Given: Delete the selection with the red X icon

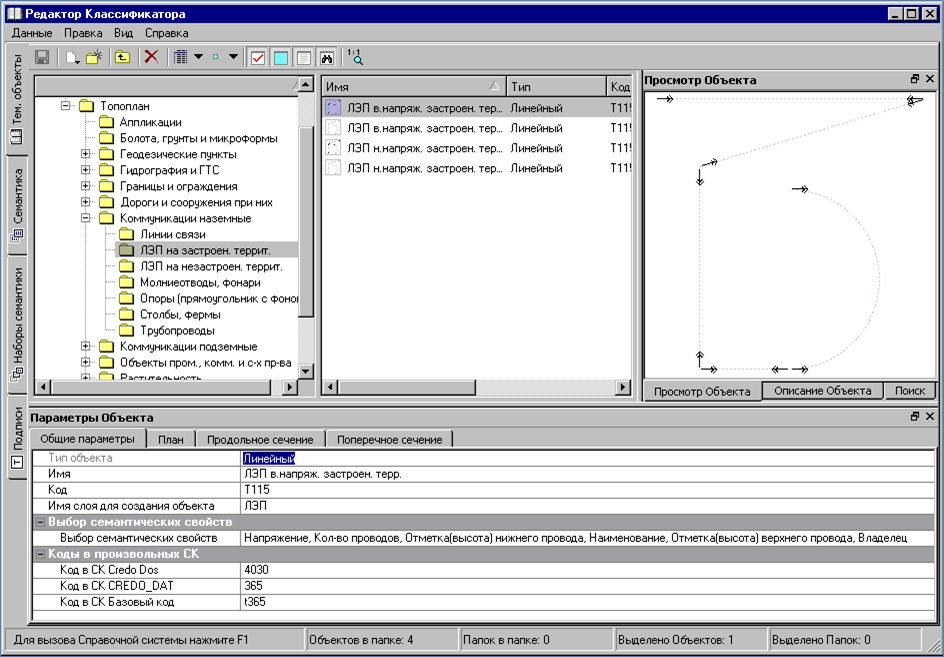Looking at the screenshot, I should click(x=152, y=57).
